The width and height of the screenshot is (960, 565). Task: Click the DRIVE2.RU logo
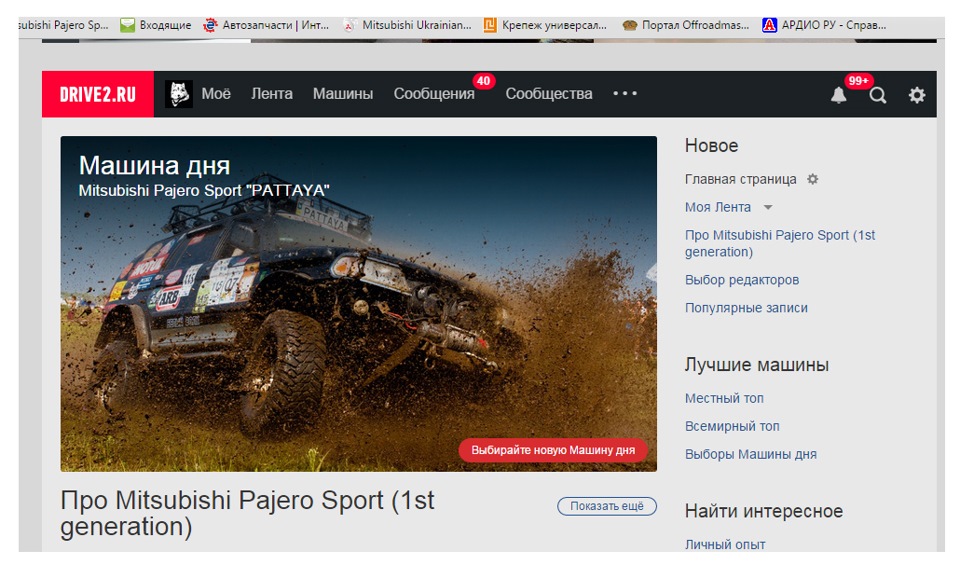click(x=97, y=94)
